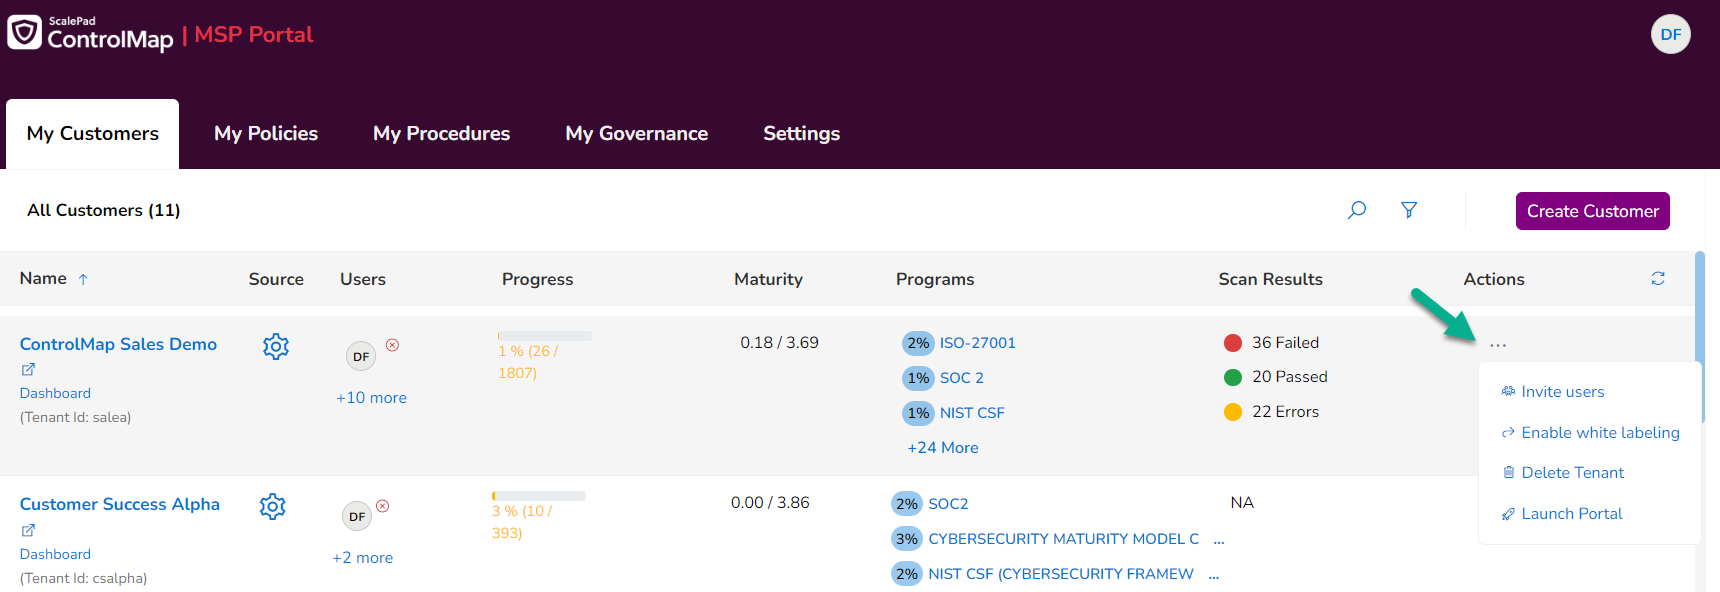The height and width of the screenshot is (592, 1720).
Task: Open Customer Success Alpha customer link
Action: coord(120,504)
